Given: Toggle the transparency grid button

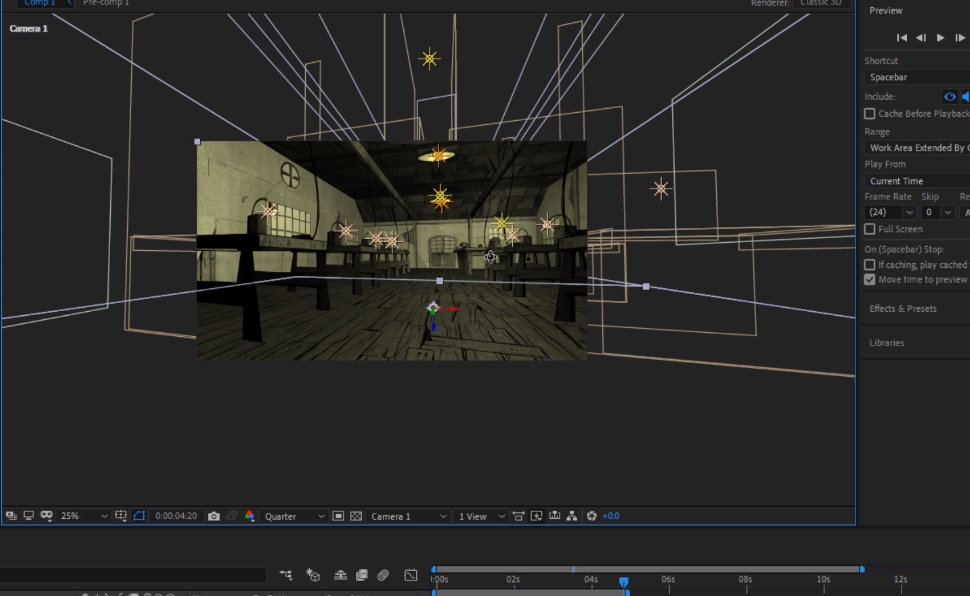Looking at the screenshot, I should coord(356,516).
